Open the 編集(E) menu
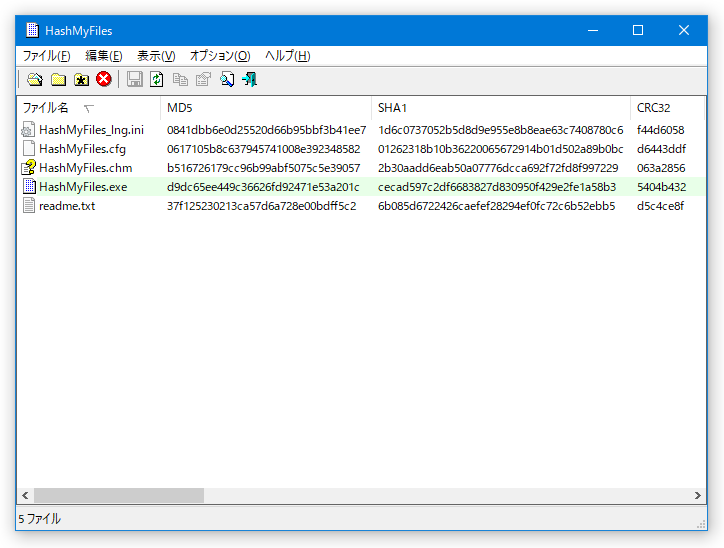This screenshot has height=548, width=724. 104,56
